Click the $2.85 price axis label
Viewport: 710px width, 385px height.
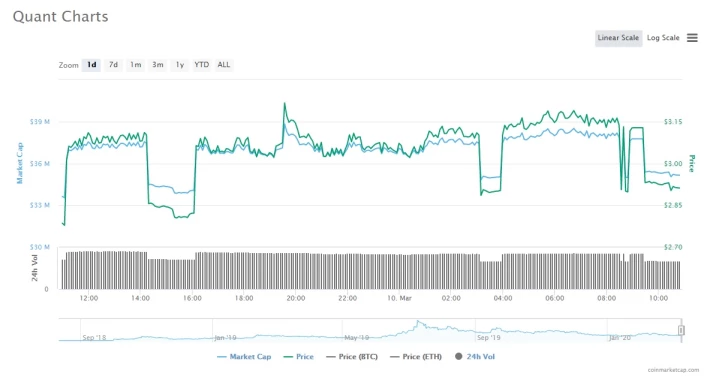tap(673, 205)
